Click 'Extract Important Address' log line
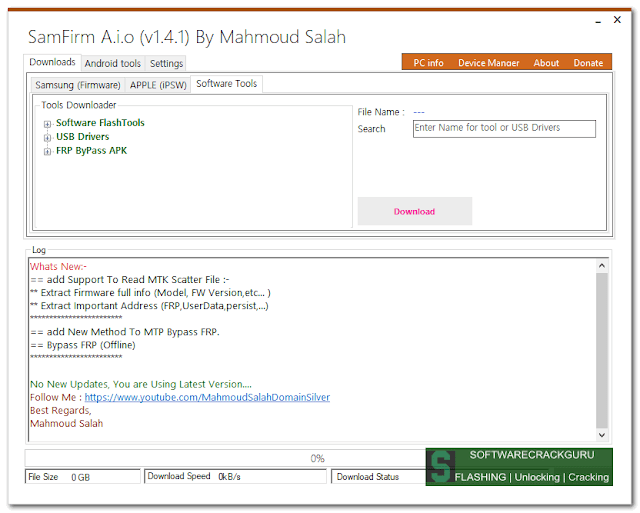Screen dimensions: 640x513 149,306
